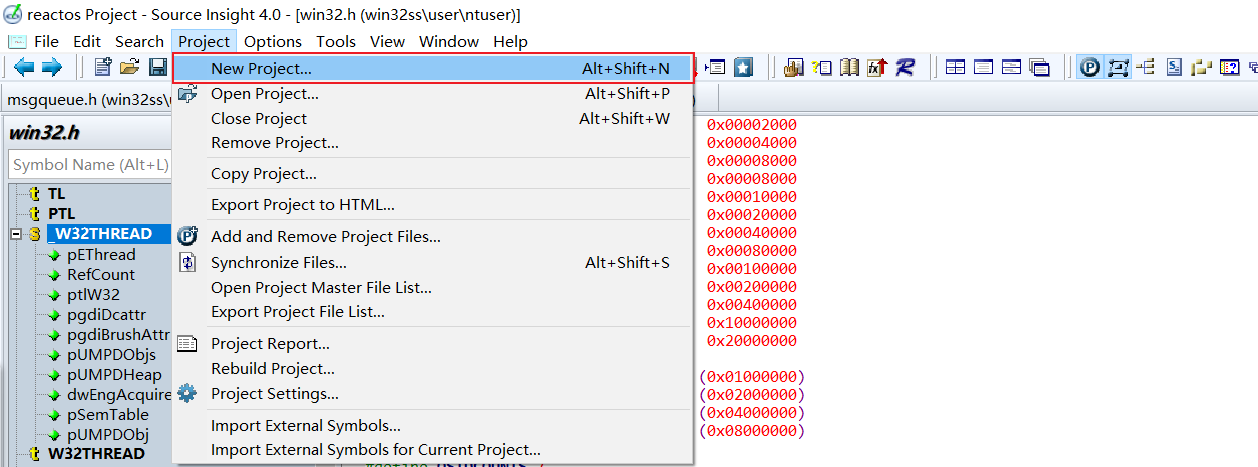
Task: Open the Tools menu
Action: (x=336, y=41)
